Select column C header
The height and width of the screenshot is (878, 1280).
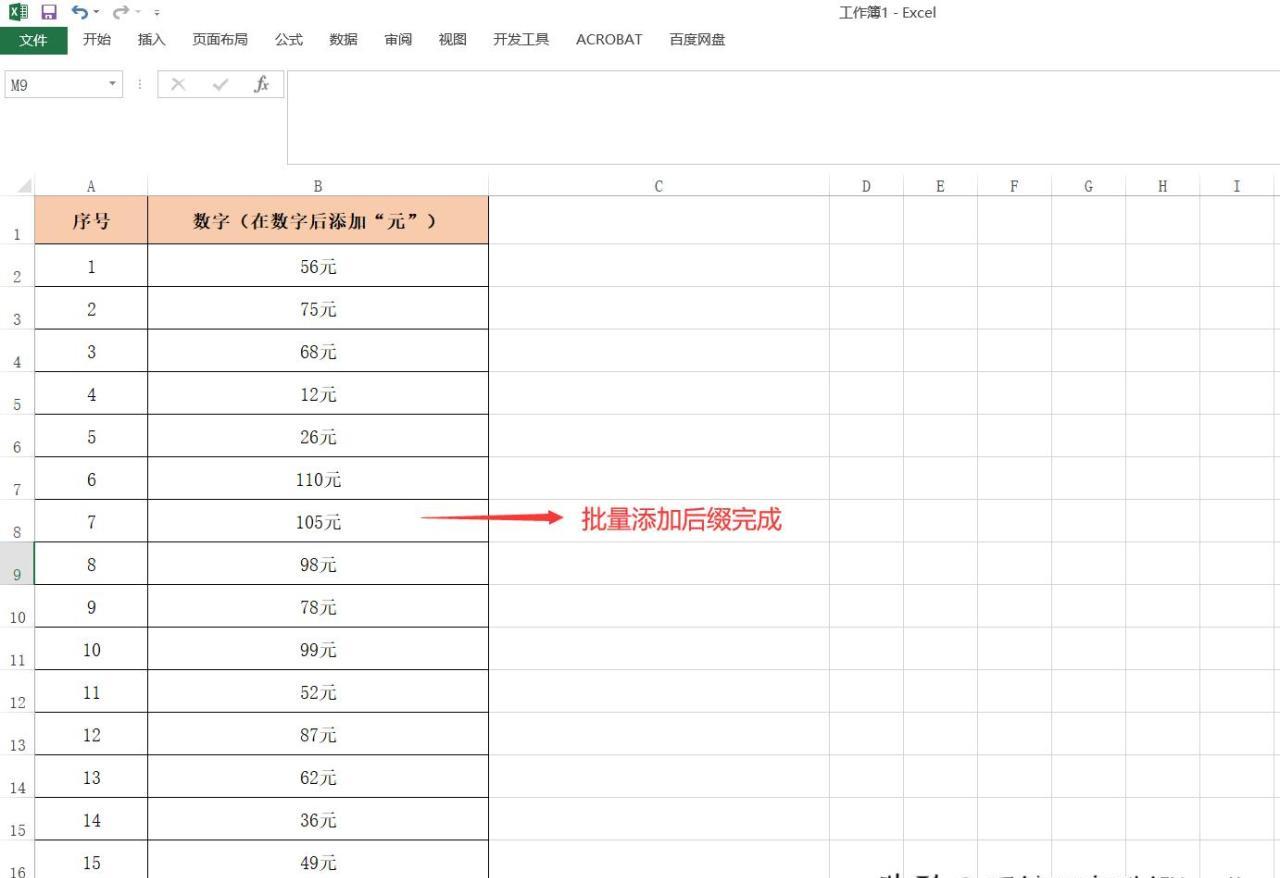659,186
